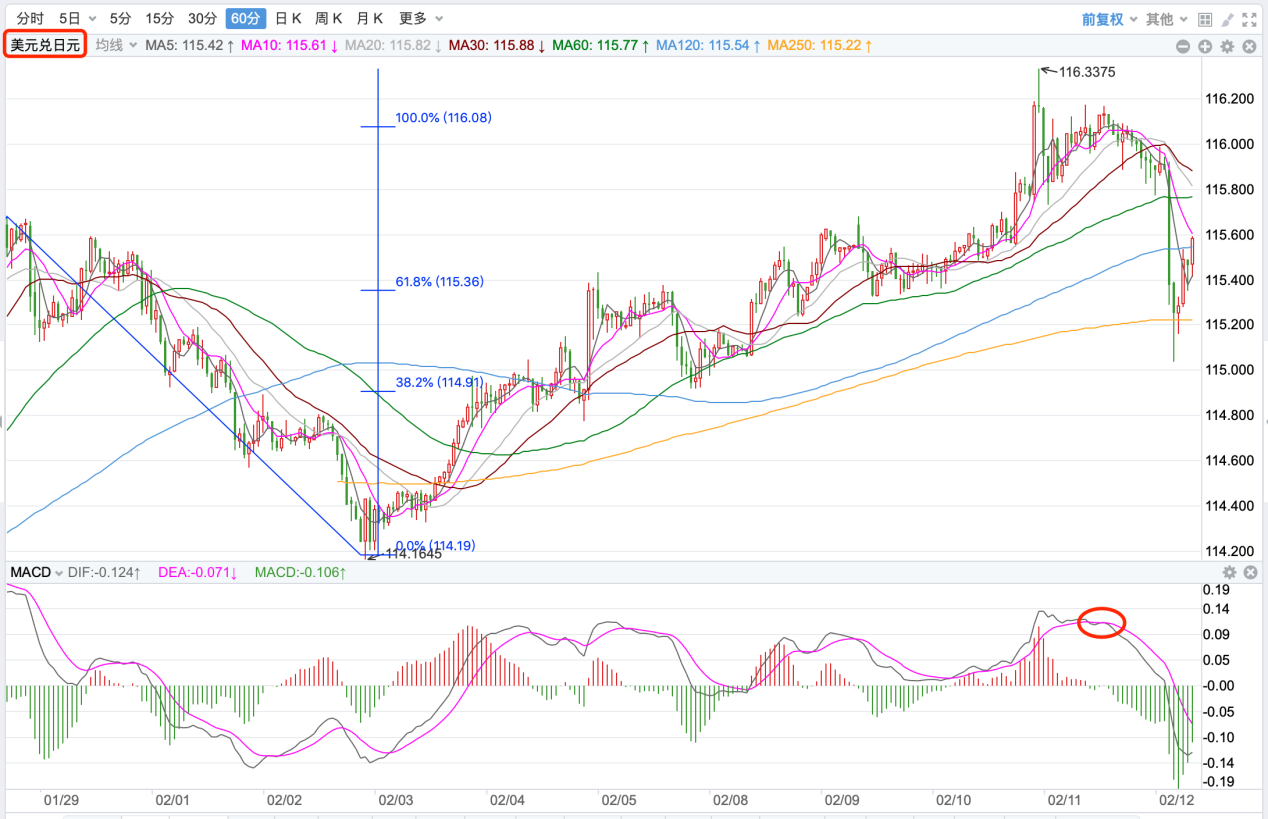This screenshot has width=1268, height=819.
Task: Click the minus icon in the main chart header
Action: (1183, 46)
